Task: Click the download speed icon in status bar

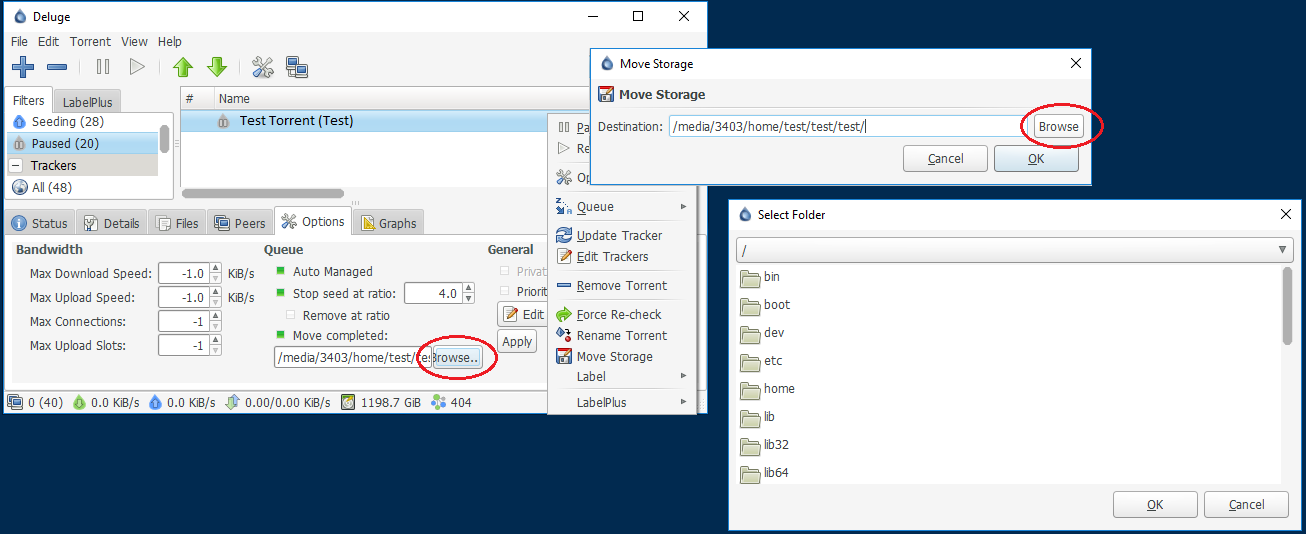Action: 80,402
